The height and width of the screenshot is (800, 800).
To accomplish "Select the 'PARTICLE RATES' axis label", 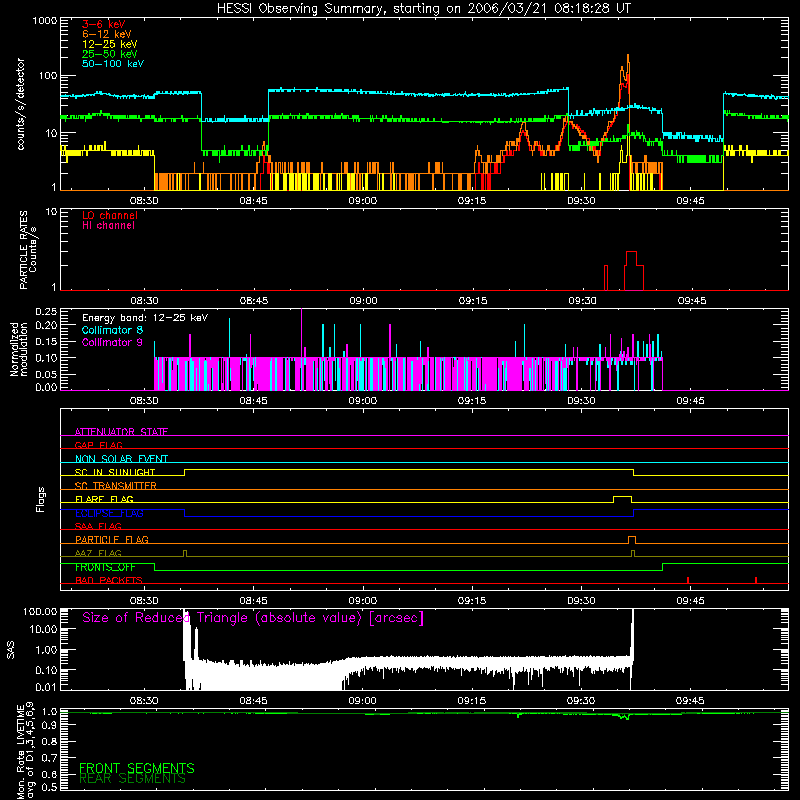I will 23,250.
